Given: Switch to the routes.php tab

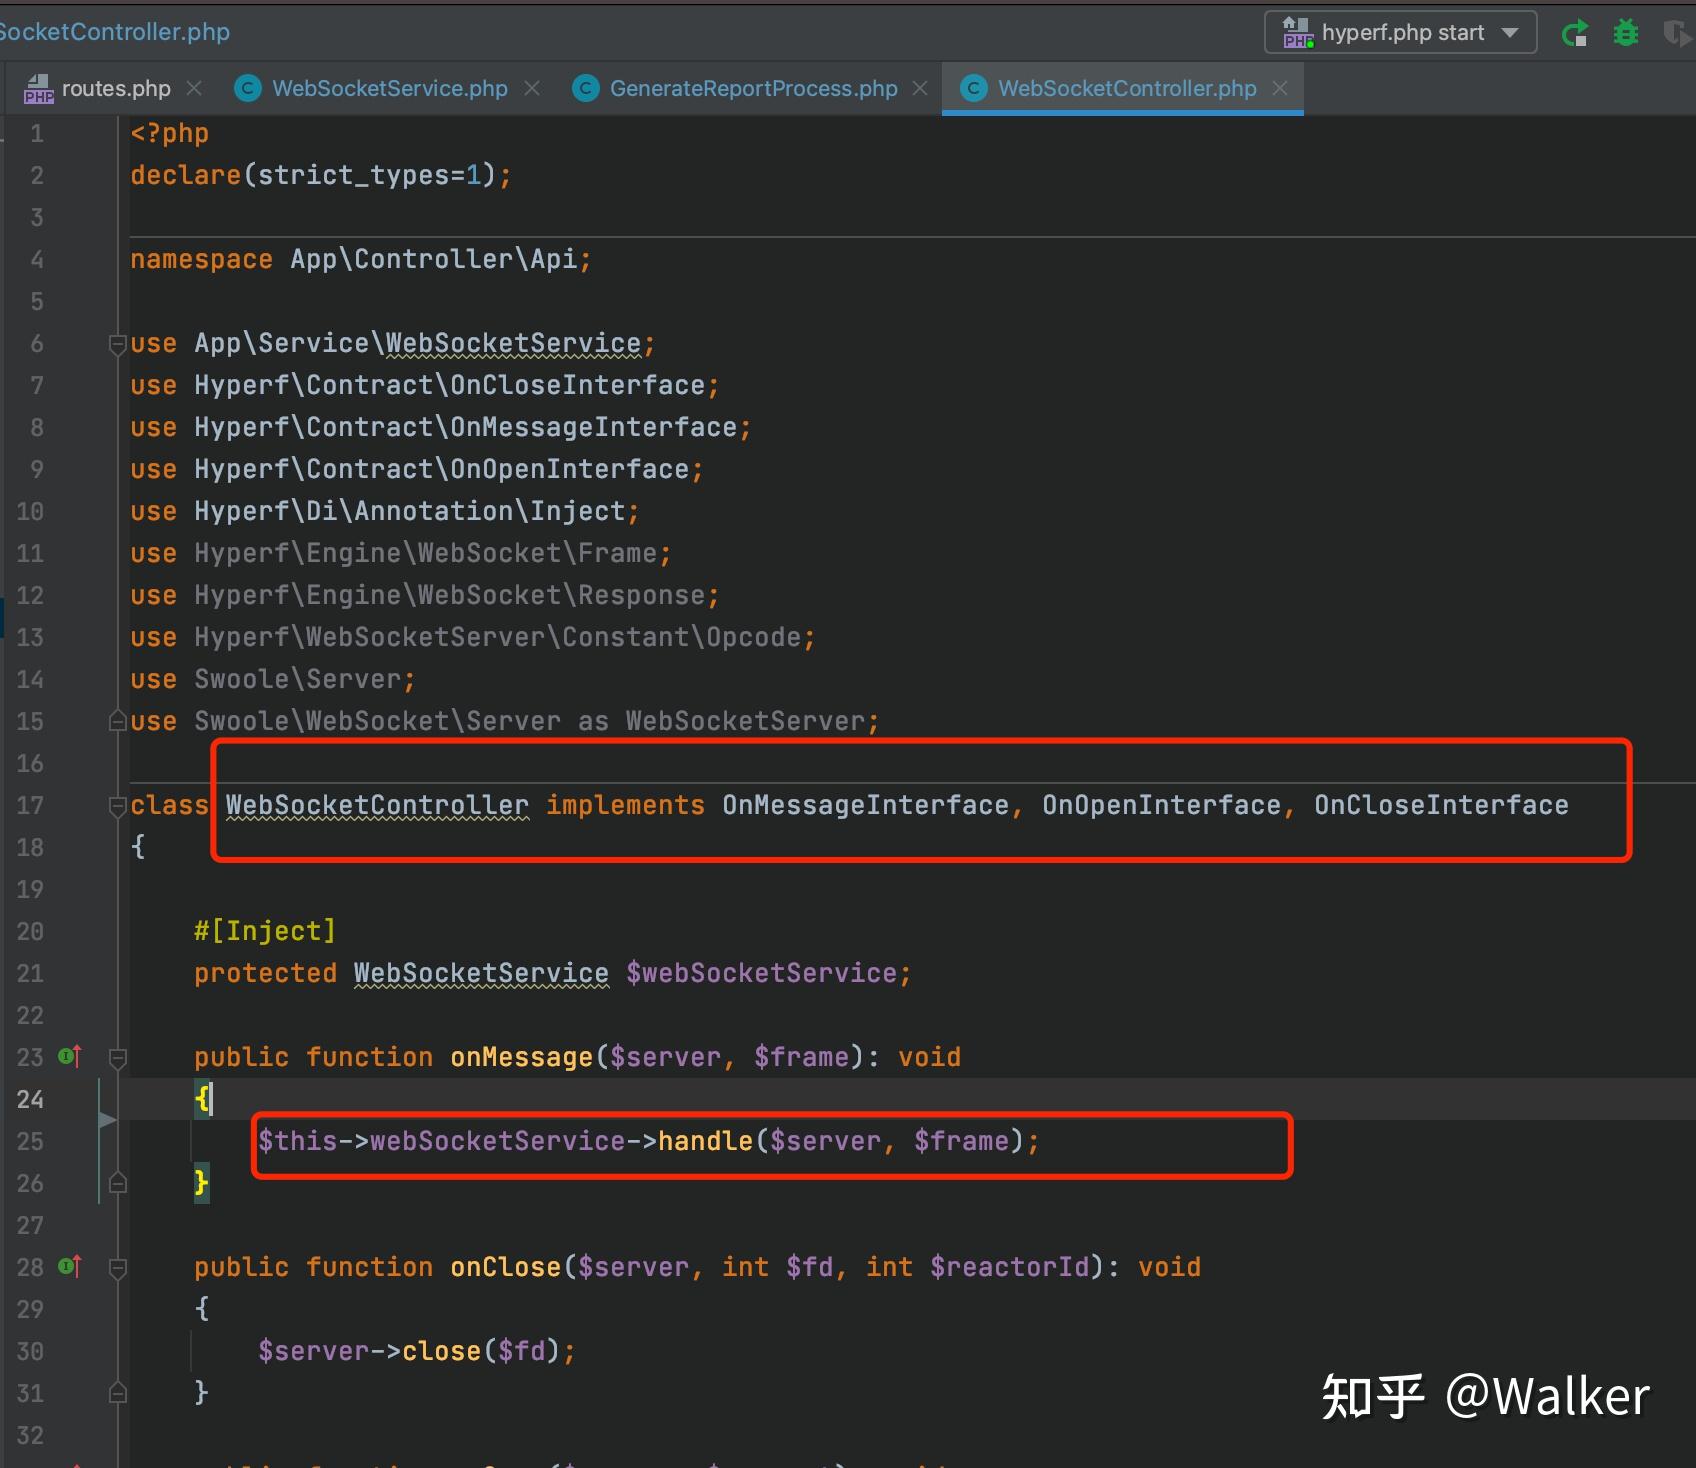Looking at the screenshot, I should [115, 88].
